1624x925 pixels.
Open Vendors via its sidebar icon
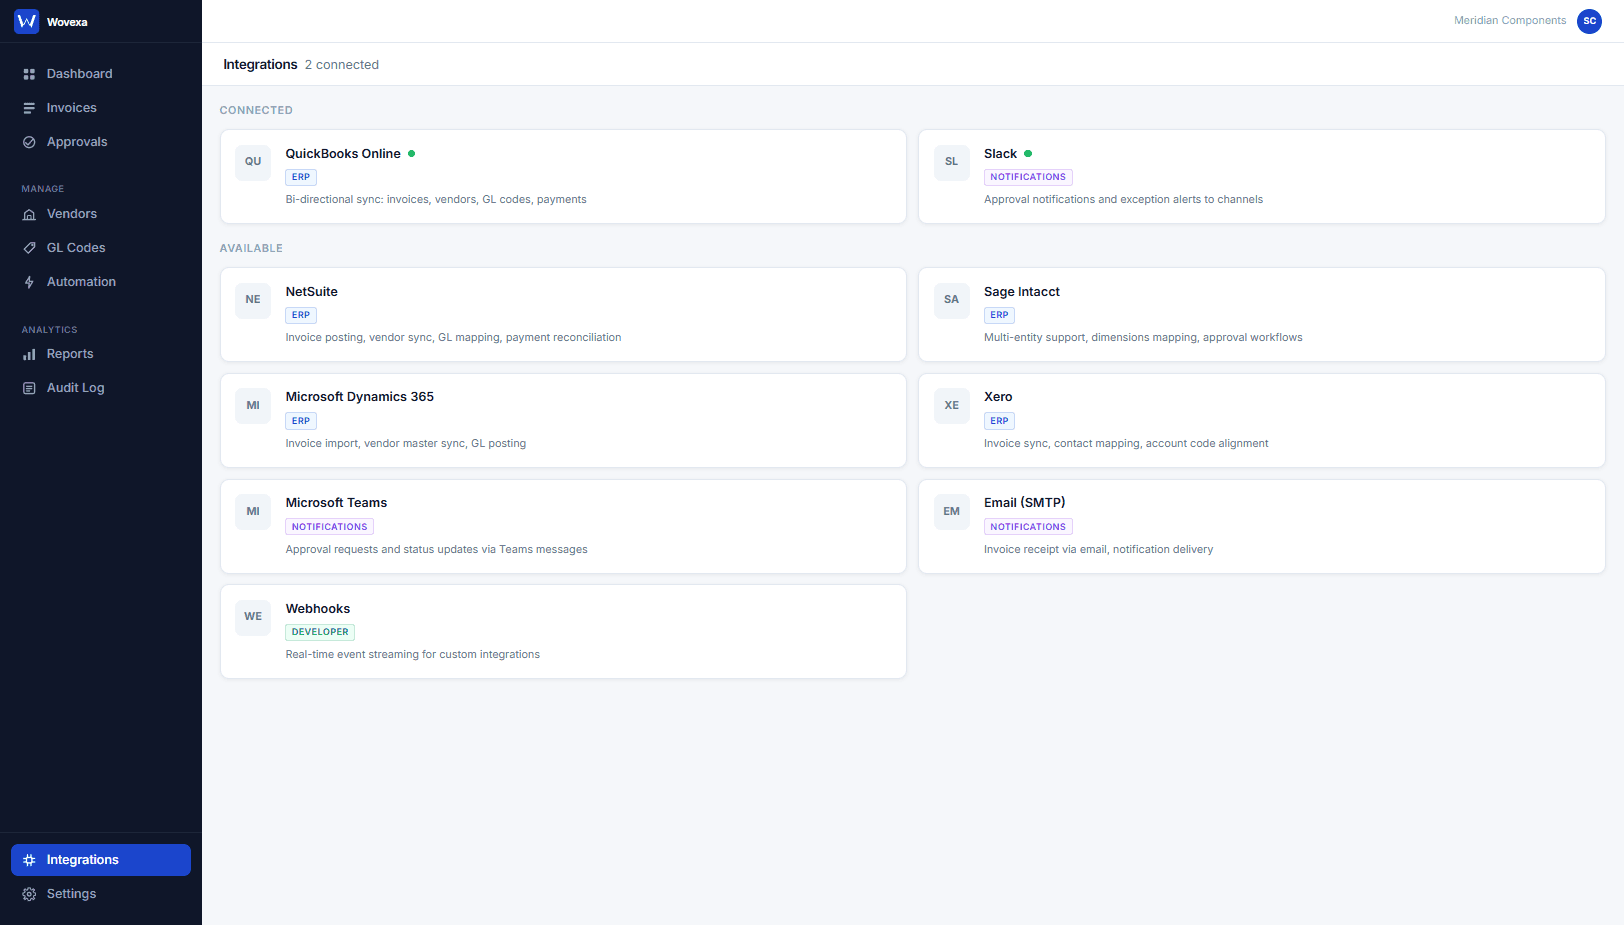30,213
